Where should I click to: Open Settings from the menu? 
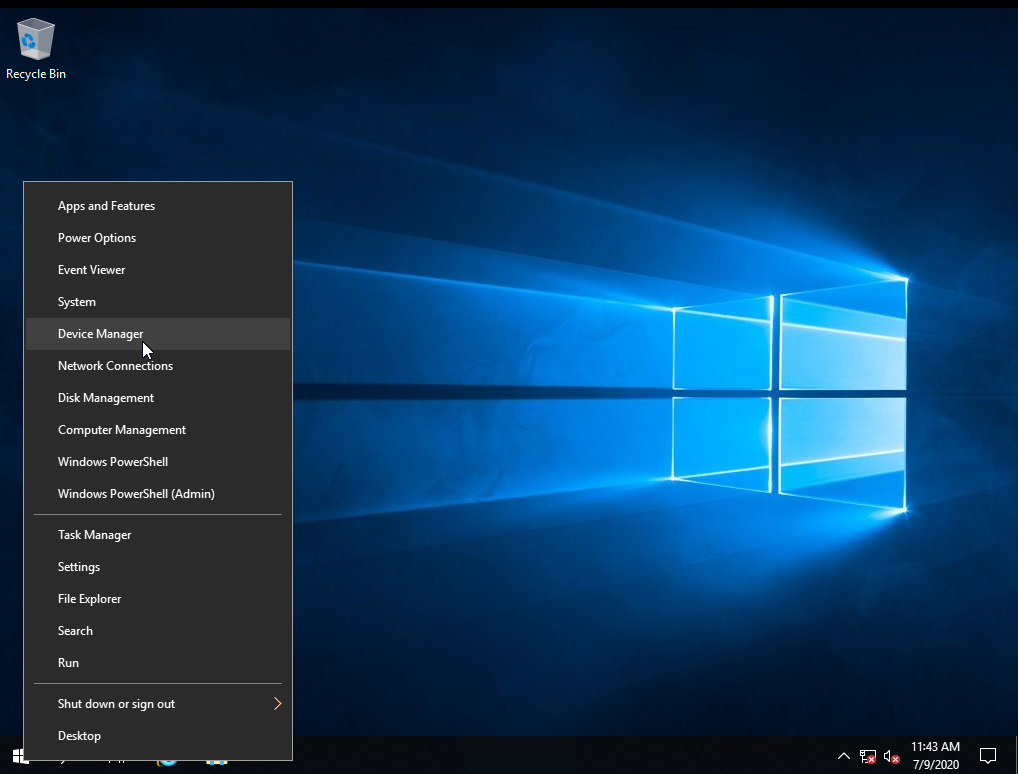pyautogui.click(x=158, y=567)
